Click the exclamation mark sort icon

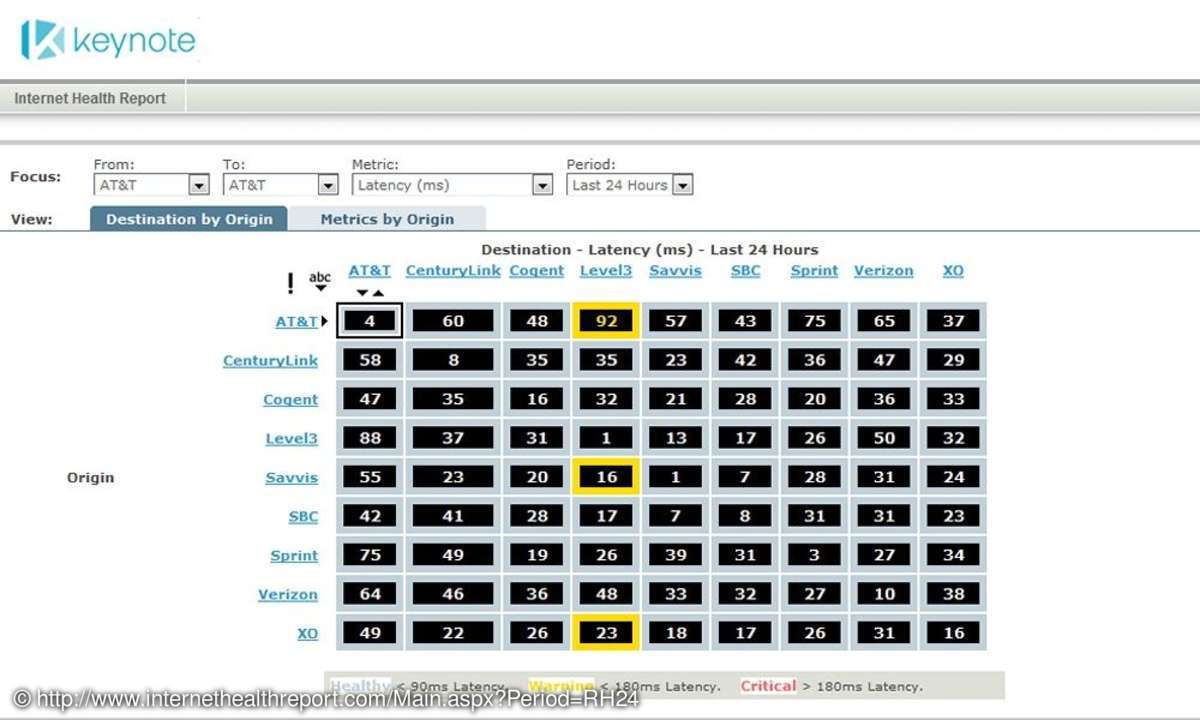[x=291, y=284]
